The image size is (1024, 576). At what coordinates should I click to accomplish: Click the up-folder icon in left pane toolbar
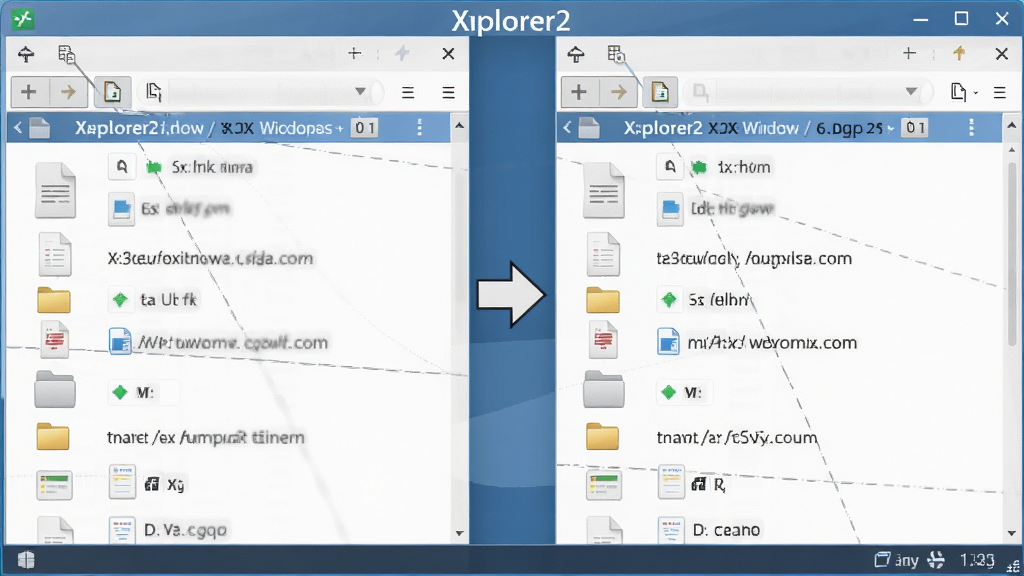26,54
